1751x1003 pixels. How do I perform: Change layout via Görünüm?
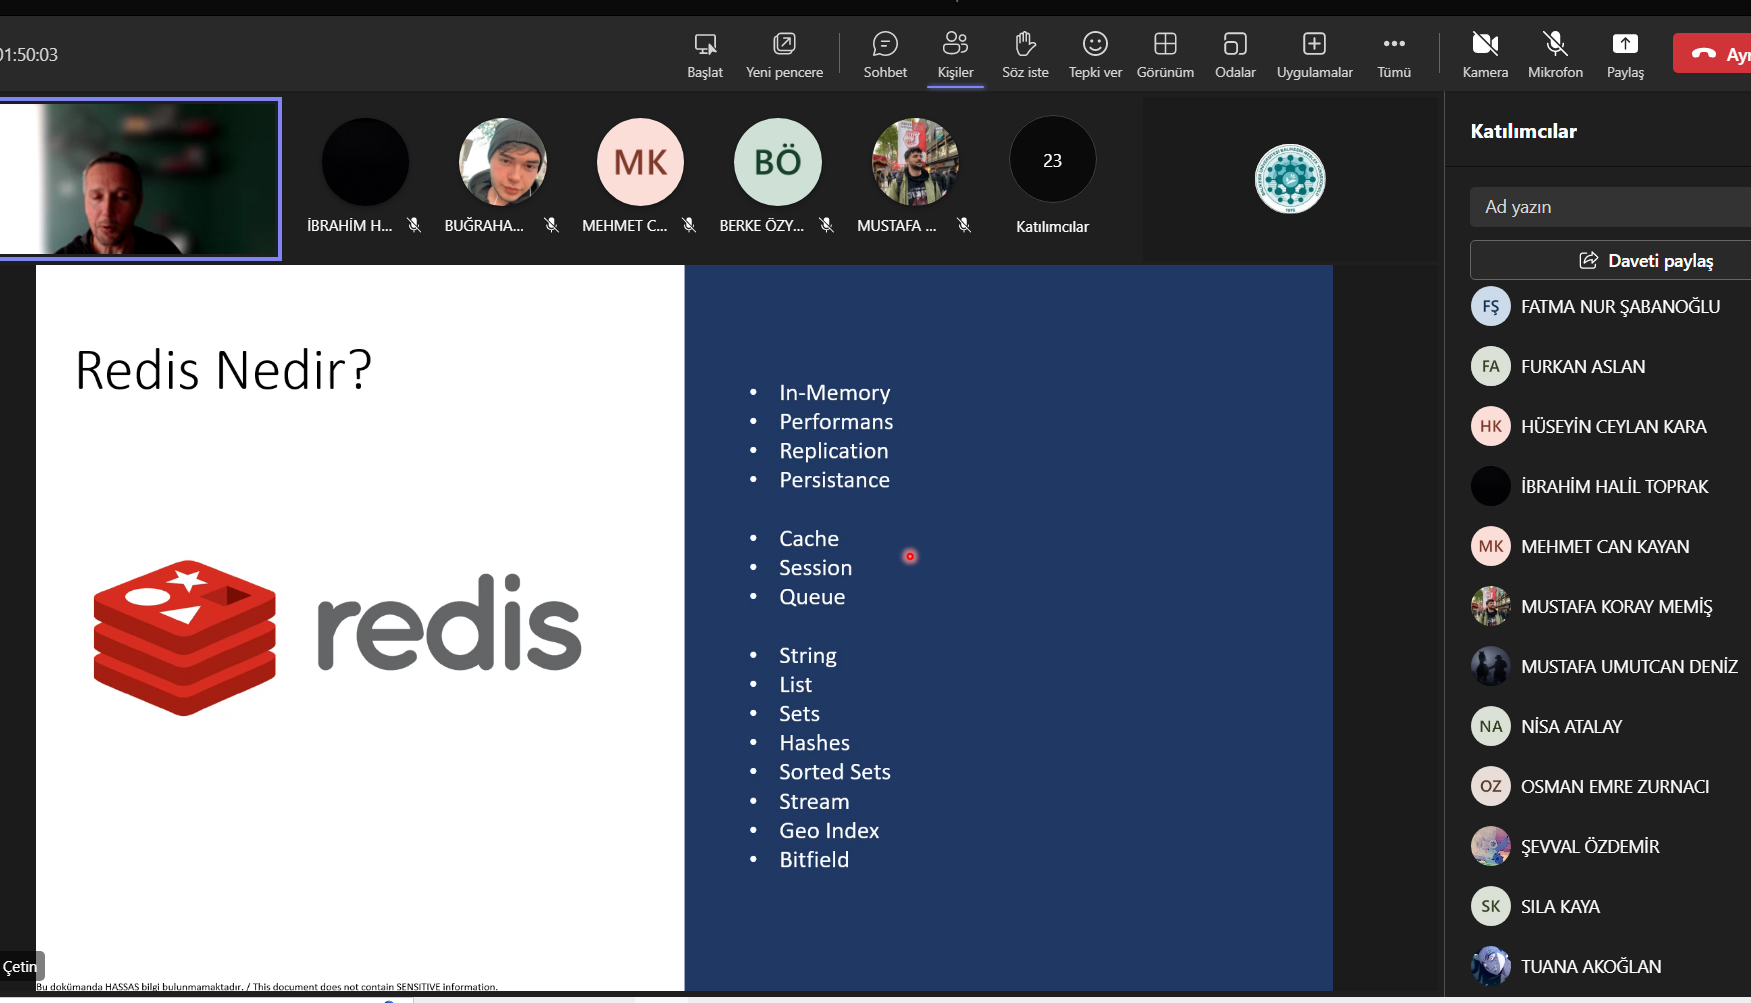(1165, 55)
